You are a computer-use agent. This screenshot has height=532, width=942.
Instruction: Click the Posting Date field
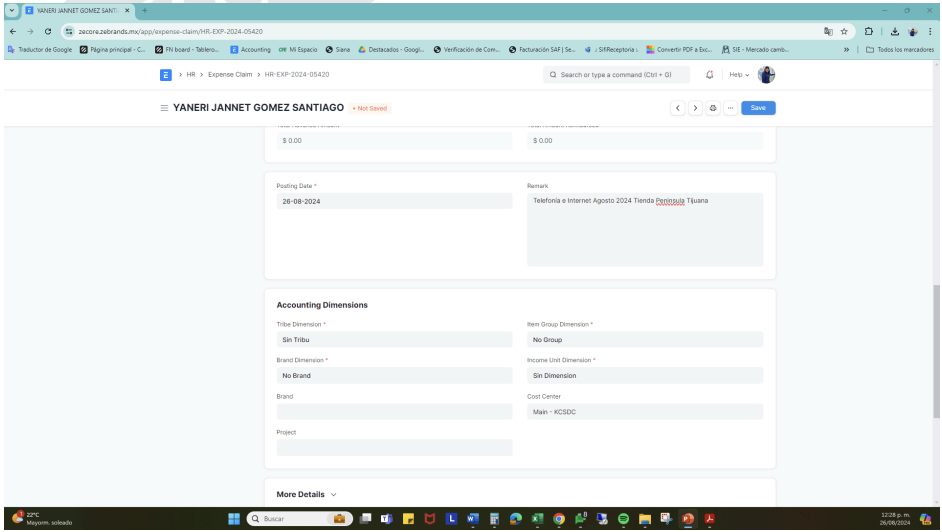394,201
